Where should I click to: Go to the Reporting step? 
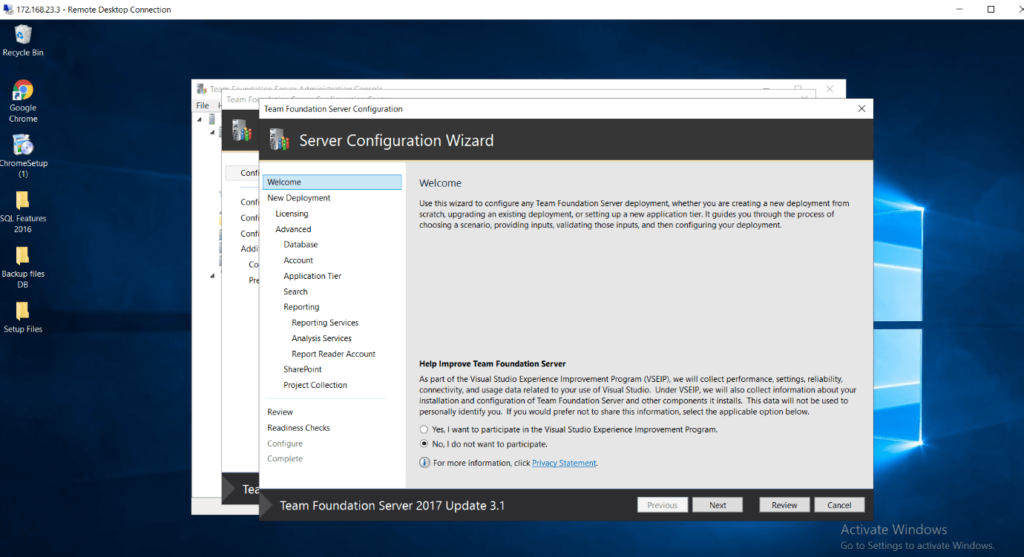(x=301, y=306)
